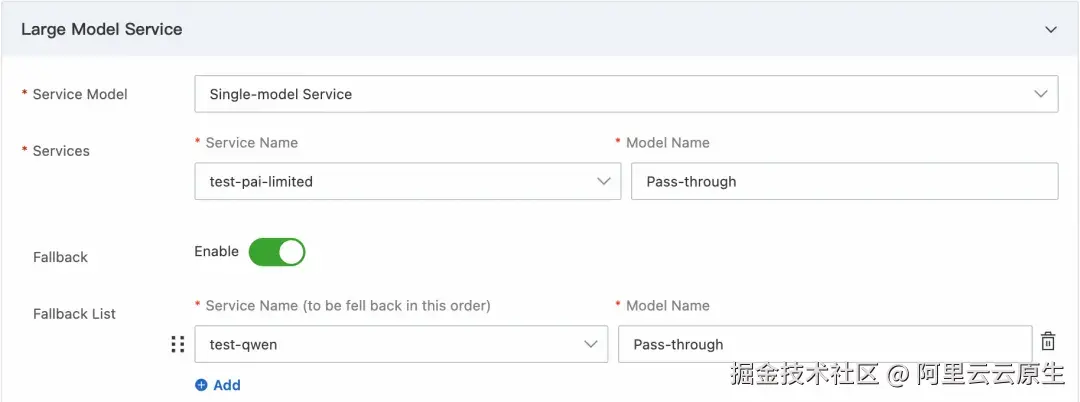Click the 'to be fell back' Service Name label
1080x402 pixels.
click(347, 305)
